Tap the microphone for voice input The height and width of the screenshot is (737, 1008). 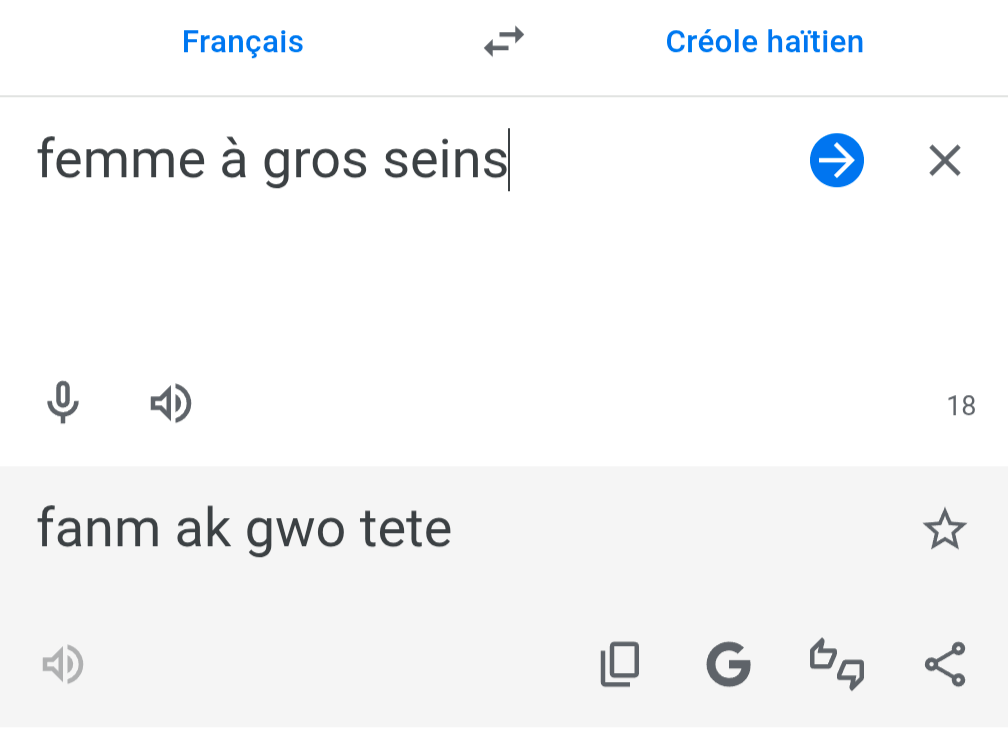tap(63, 403)
